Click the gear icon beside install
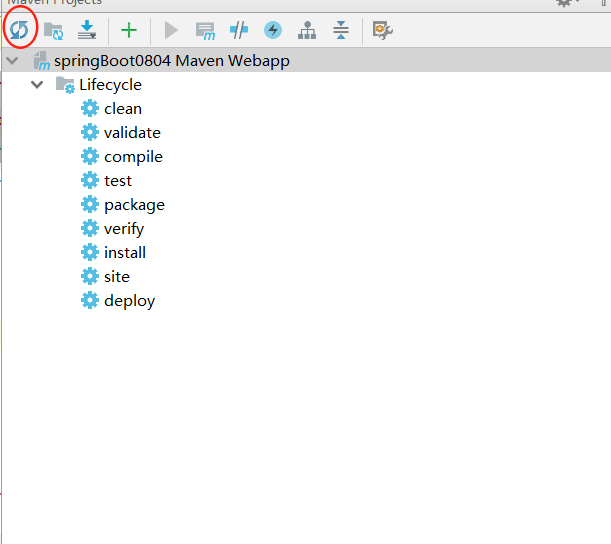Viewport: 611px width, 544px height. [90, 253]
